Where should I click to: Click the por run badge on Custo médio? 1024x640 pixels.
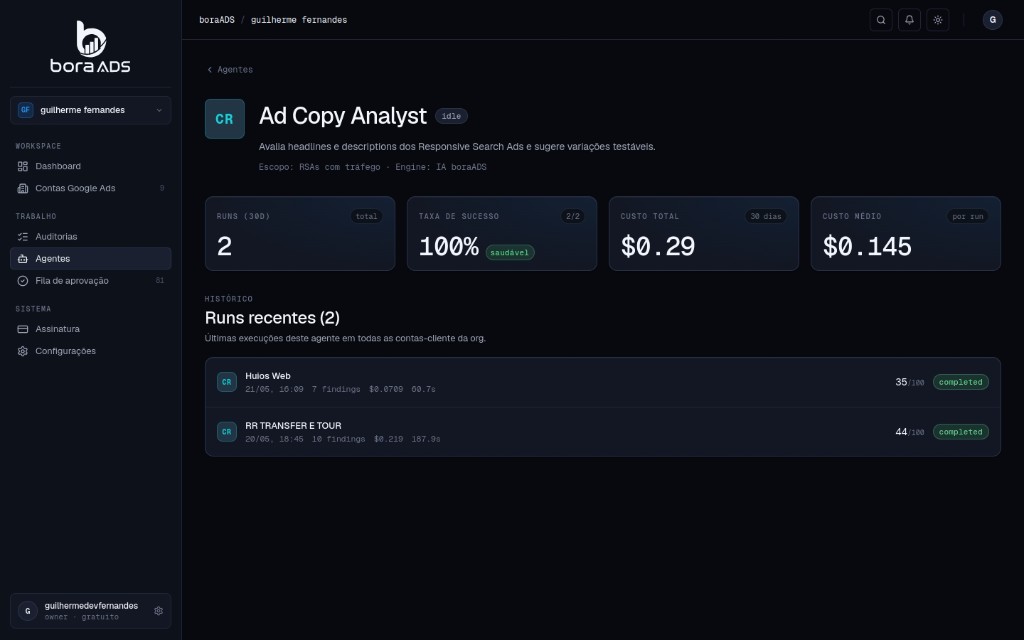click(968, 216)
